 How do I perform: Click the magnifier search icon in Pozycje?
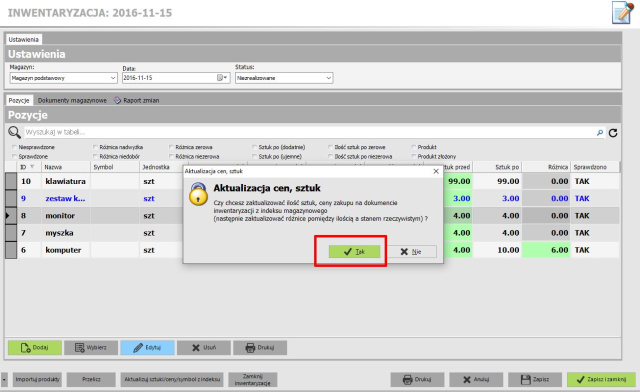coord(14,132)
